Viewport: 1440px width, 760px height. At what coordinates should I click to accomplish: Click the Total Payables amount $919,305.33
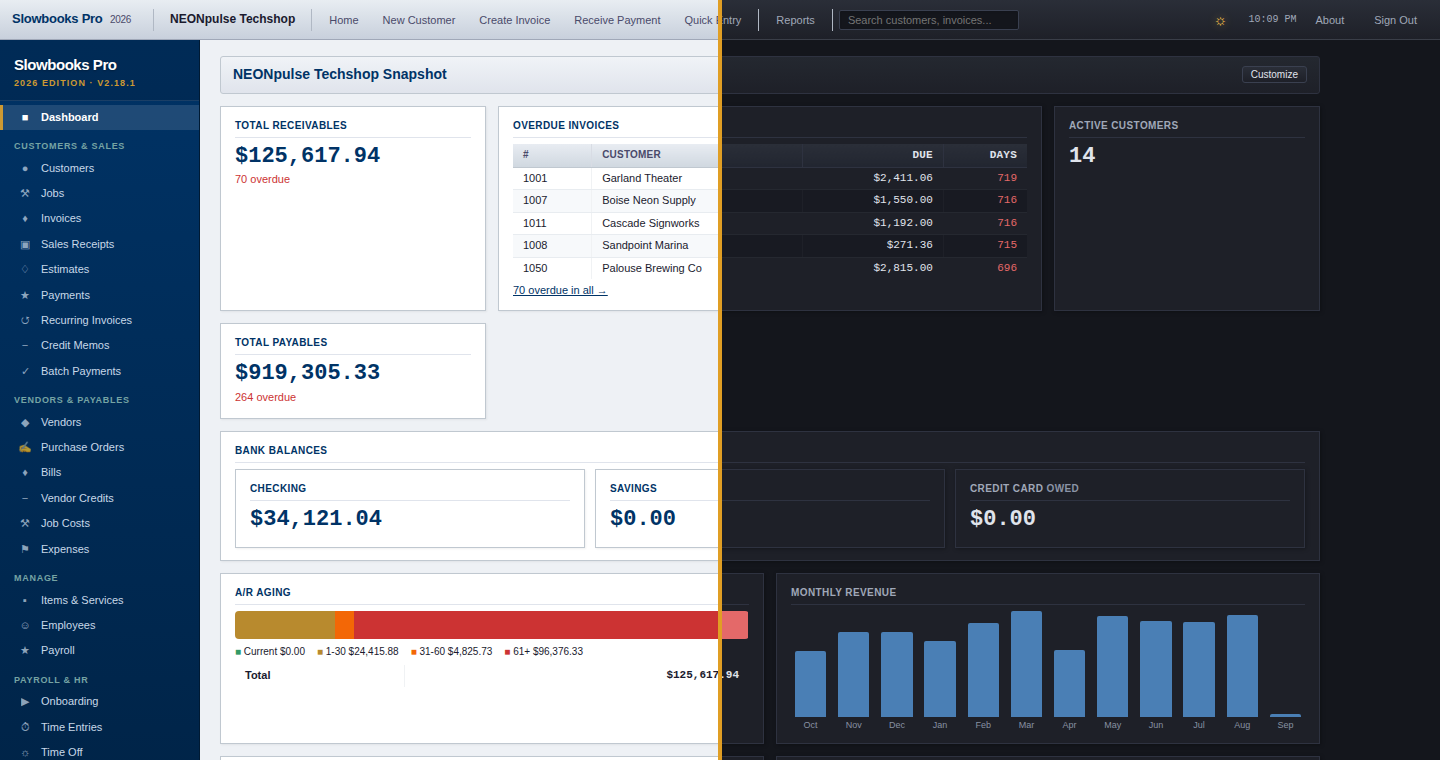tap(308, 372)
